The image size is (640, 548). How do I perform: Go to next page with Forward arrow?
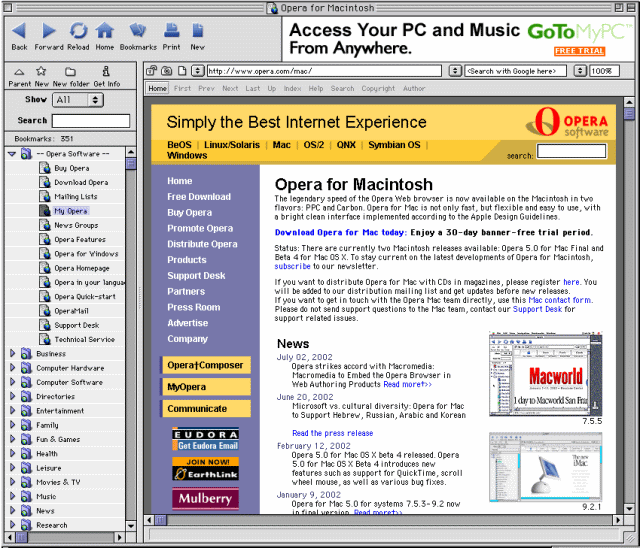tap(49, 36)
